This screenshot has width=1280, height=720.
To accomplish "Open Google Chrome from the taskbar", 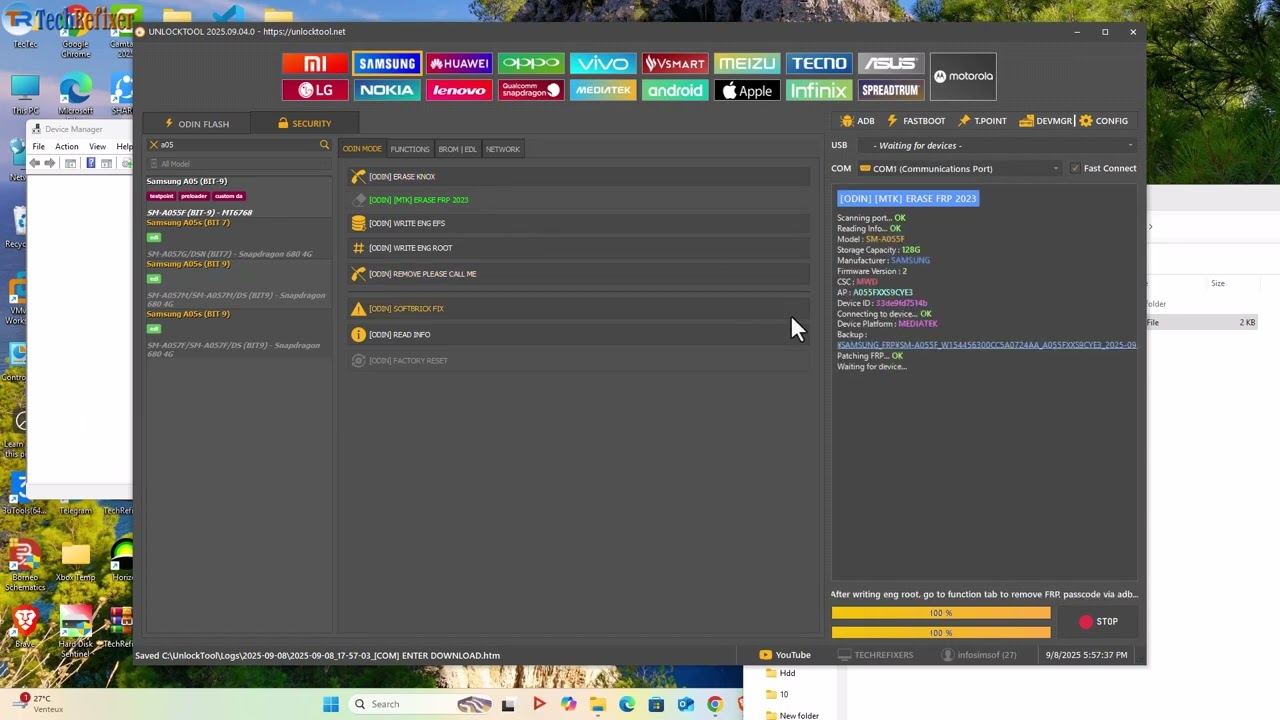I will click(x=714, y=704).
